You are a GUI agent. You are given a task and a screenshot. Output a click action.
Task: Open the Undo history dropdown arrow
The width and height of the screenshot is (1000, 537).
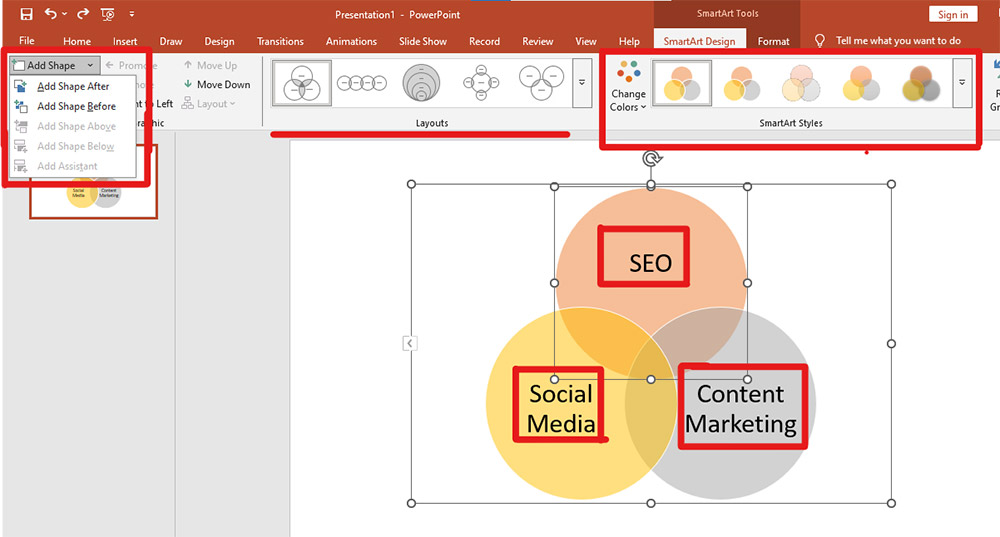[64, 14]
